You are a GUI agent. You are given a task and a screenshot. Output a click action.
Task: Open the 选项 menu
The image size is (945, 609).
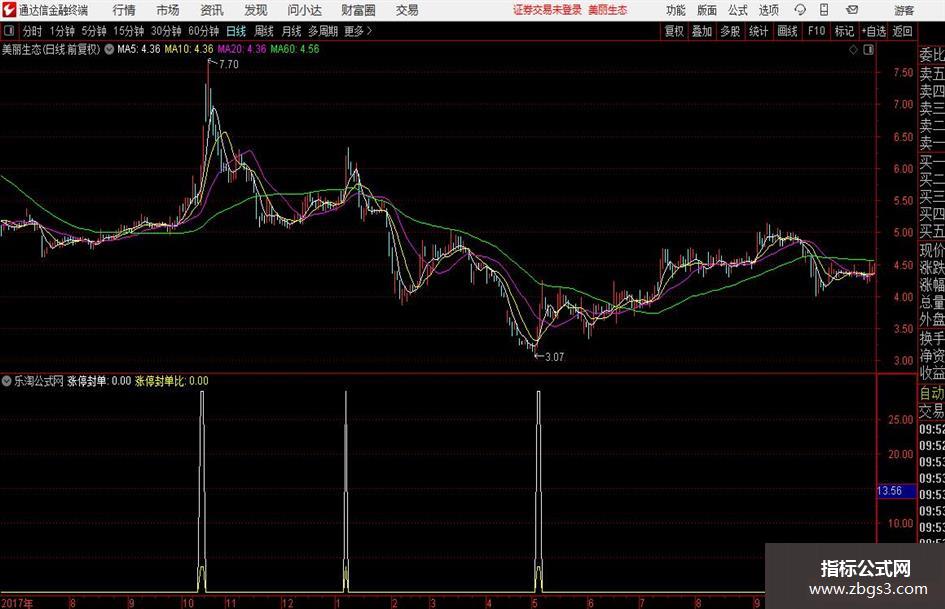768,10
